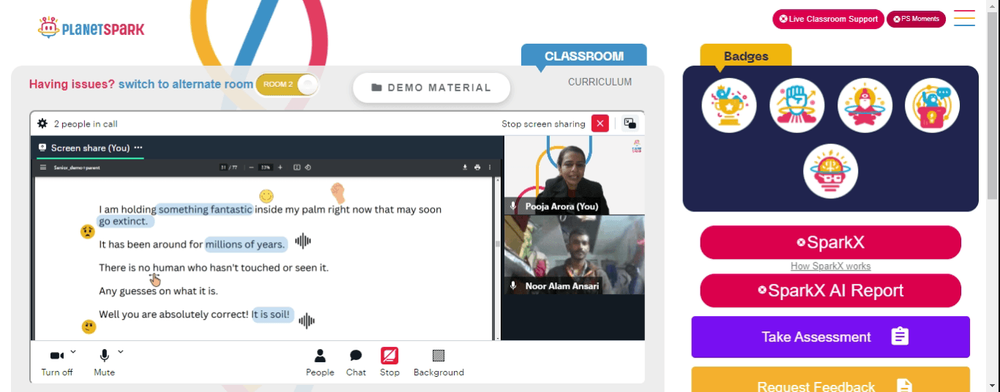Download the shared PDF document

465,168
